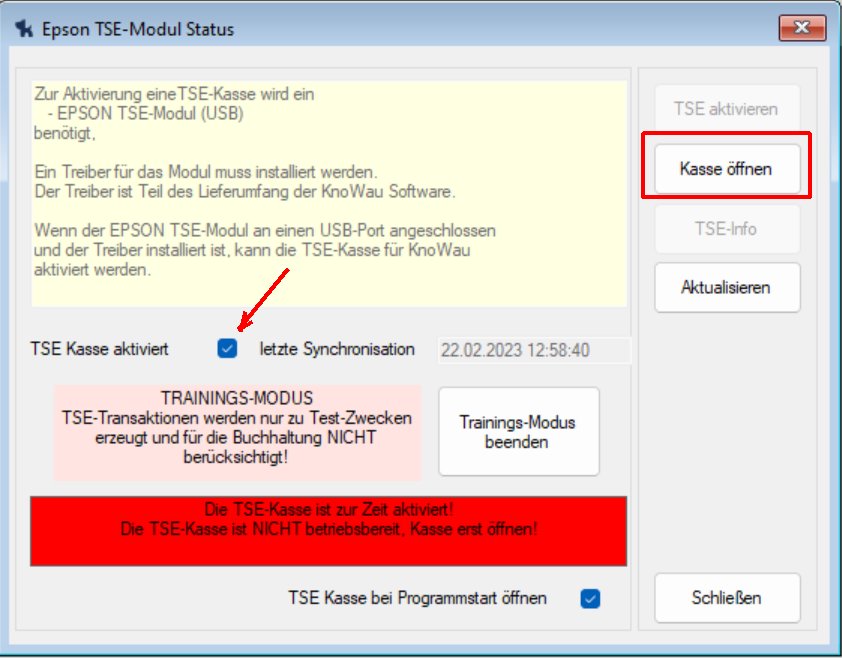The image size is (842, 658).
Task: Click the red TSE-Kasse status banner
Action: tap(328, 530)
